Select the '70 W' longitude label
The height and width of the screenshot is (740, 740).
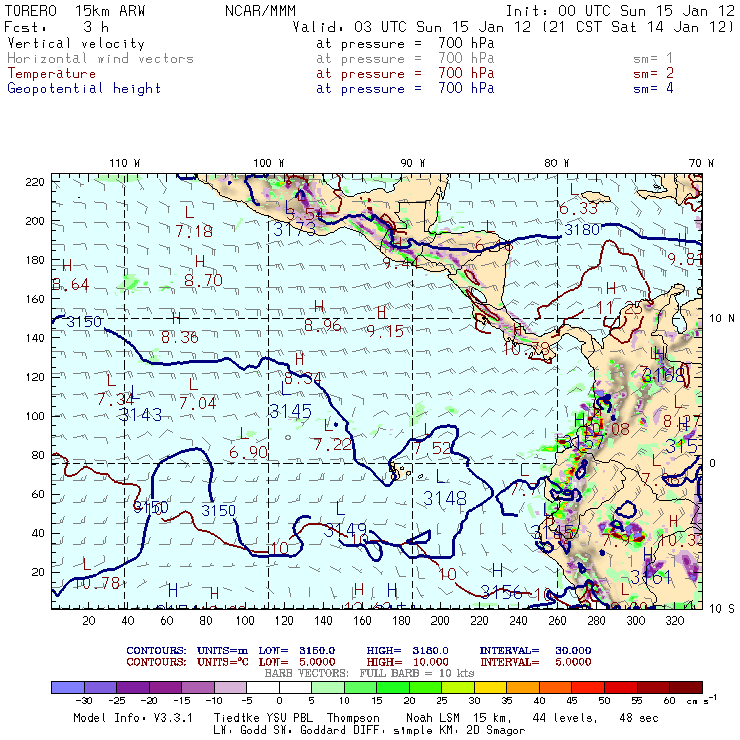pos(701,163)
